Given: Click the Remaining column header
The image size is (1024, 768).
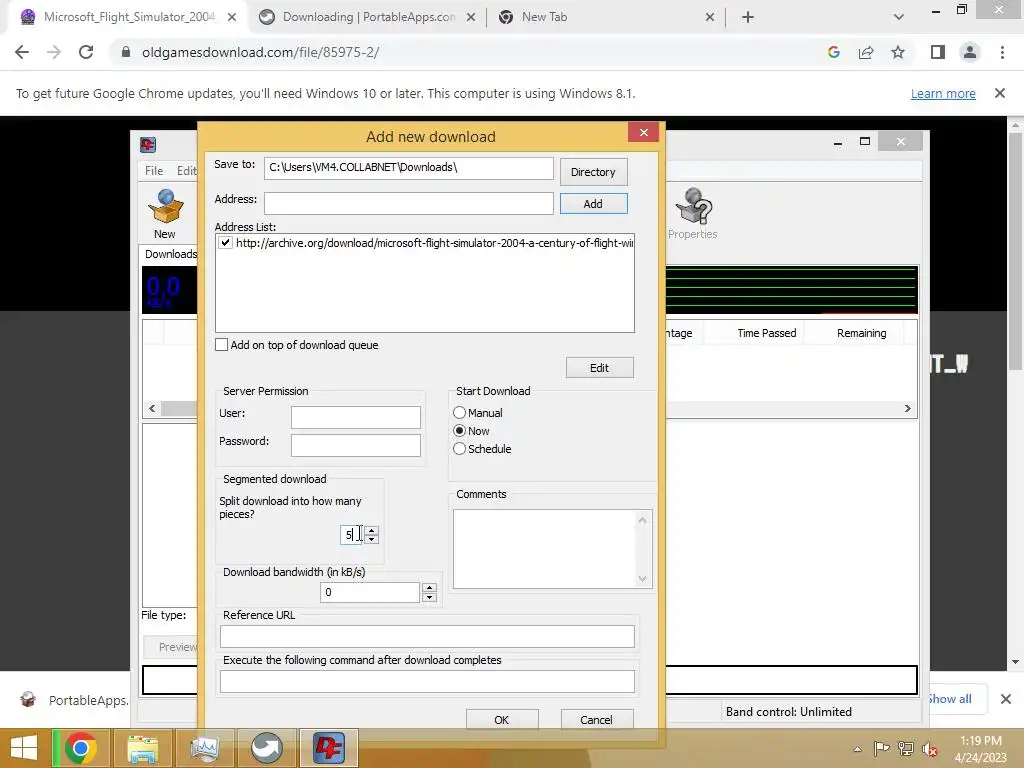Looking at the screenshot, I should click(861, 333).
